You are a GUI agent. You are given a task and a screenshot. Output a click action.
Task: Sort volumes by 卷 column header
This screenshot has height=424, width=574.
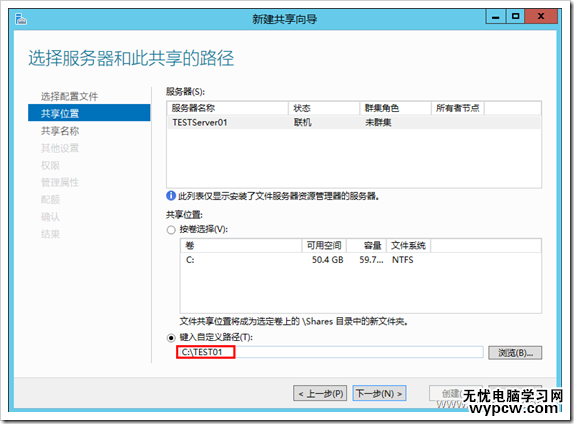click(241, 245)
